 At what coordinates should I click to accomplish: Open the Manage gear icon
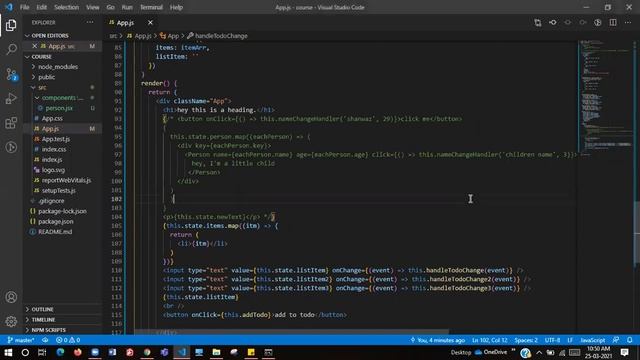[11, 321]
